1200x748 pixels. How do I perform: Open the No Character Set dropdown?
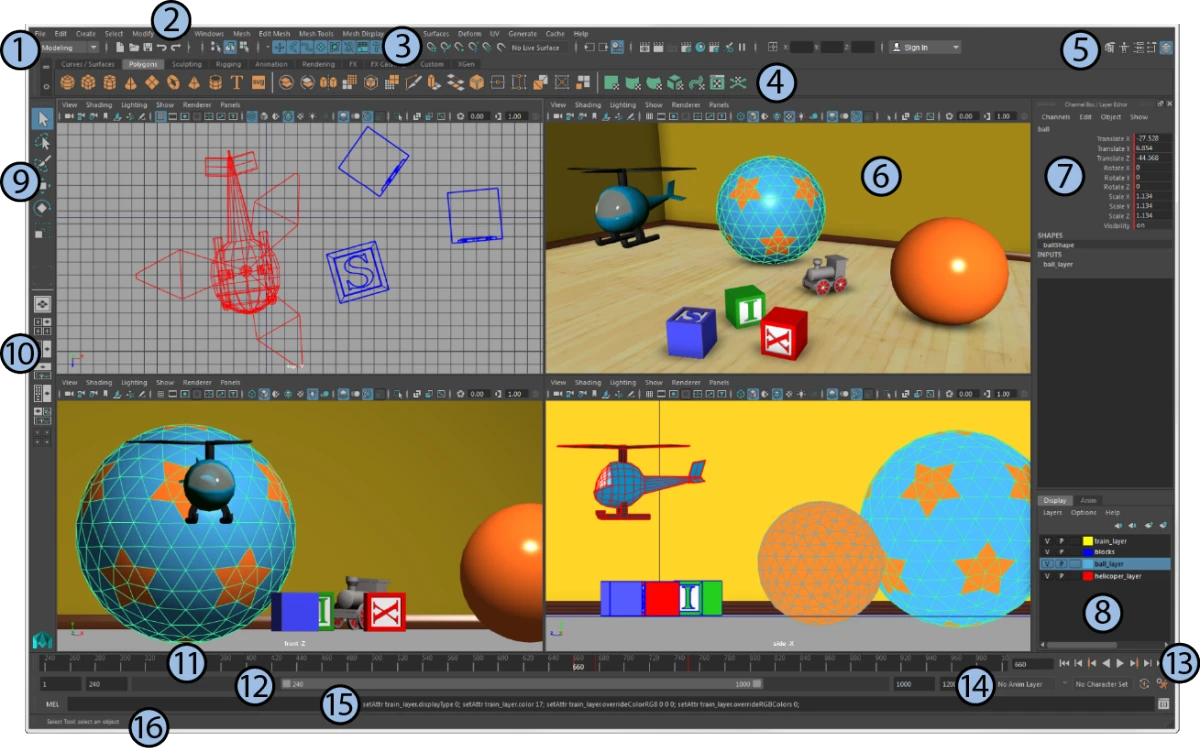coord(1102,684)
